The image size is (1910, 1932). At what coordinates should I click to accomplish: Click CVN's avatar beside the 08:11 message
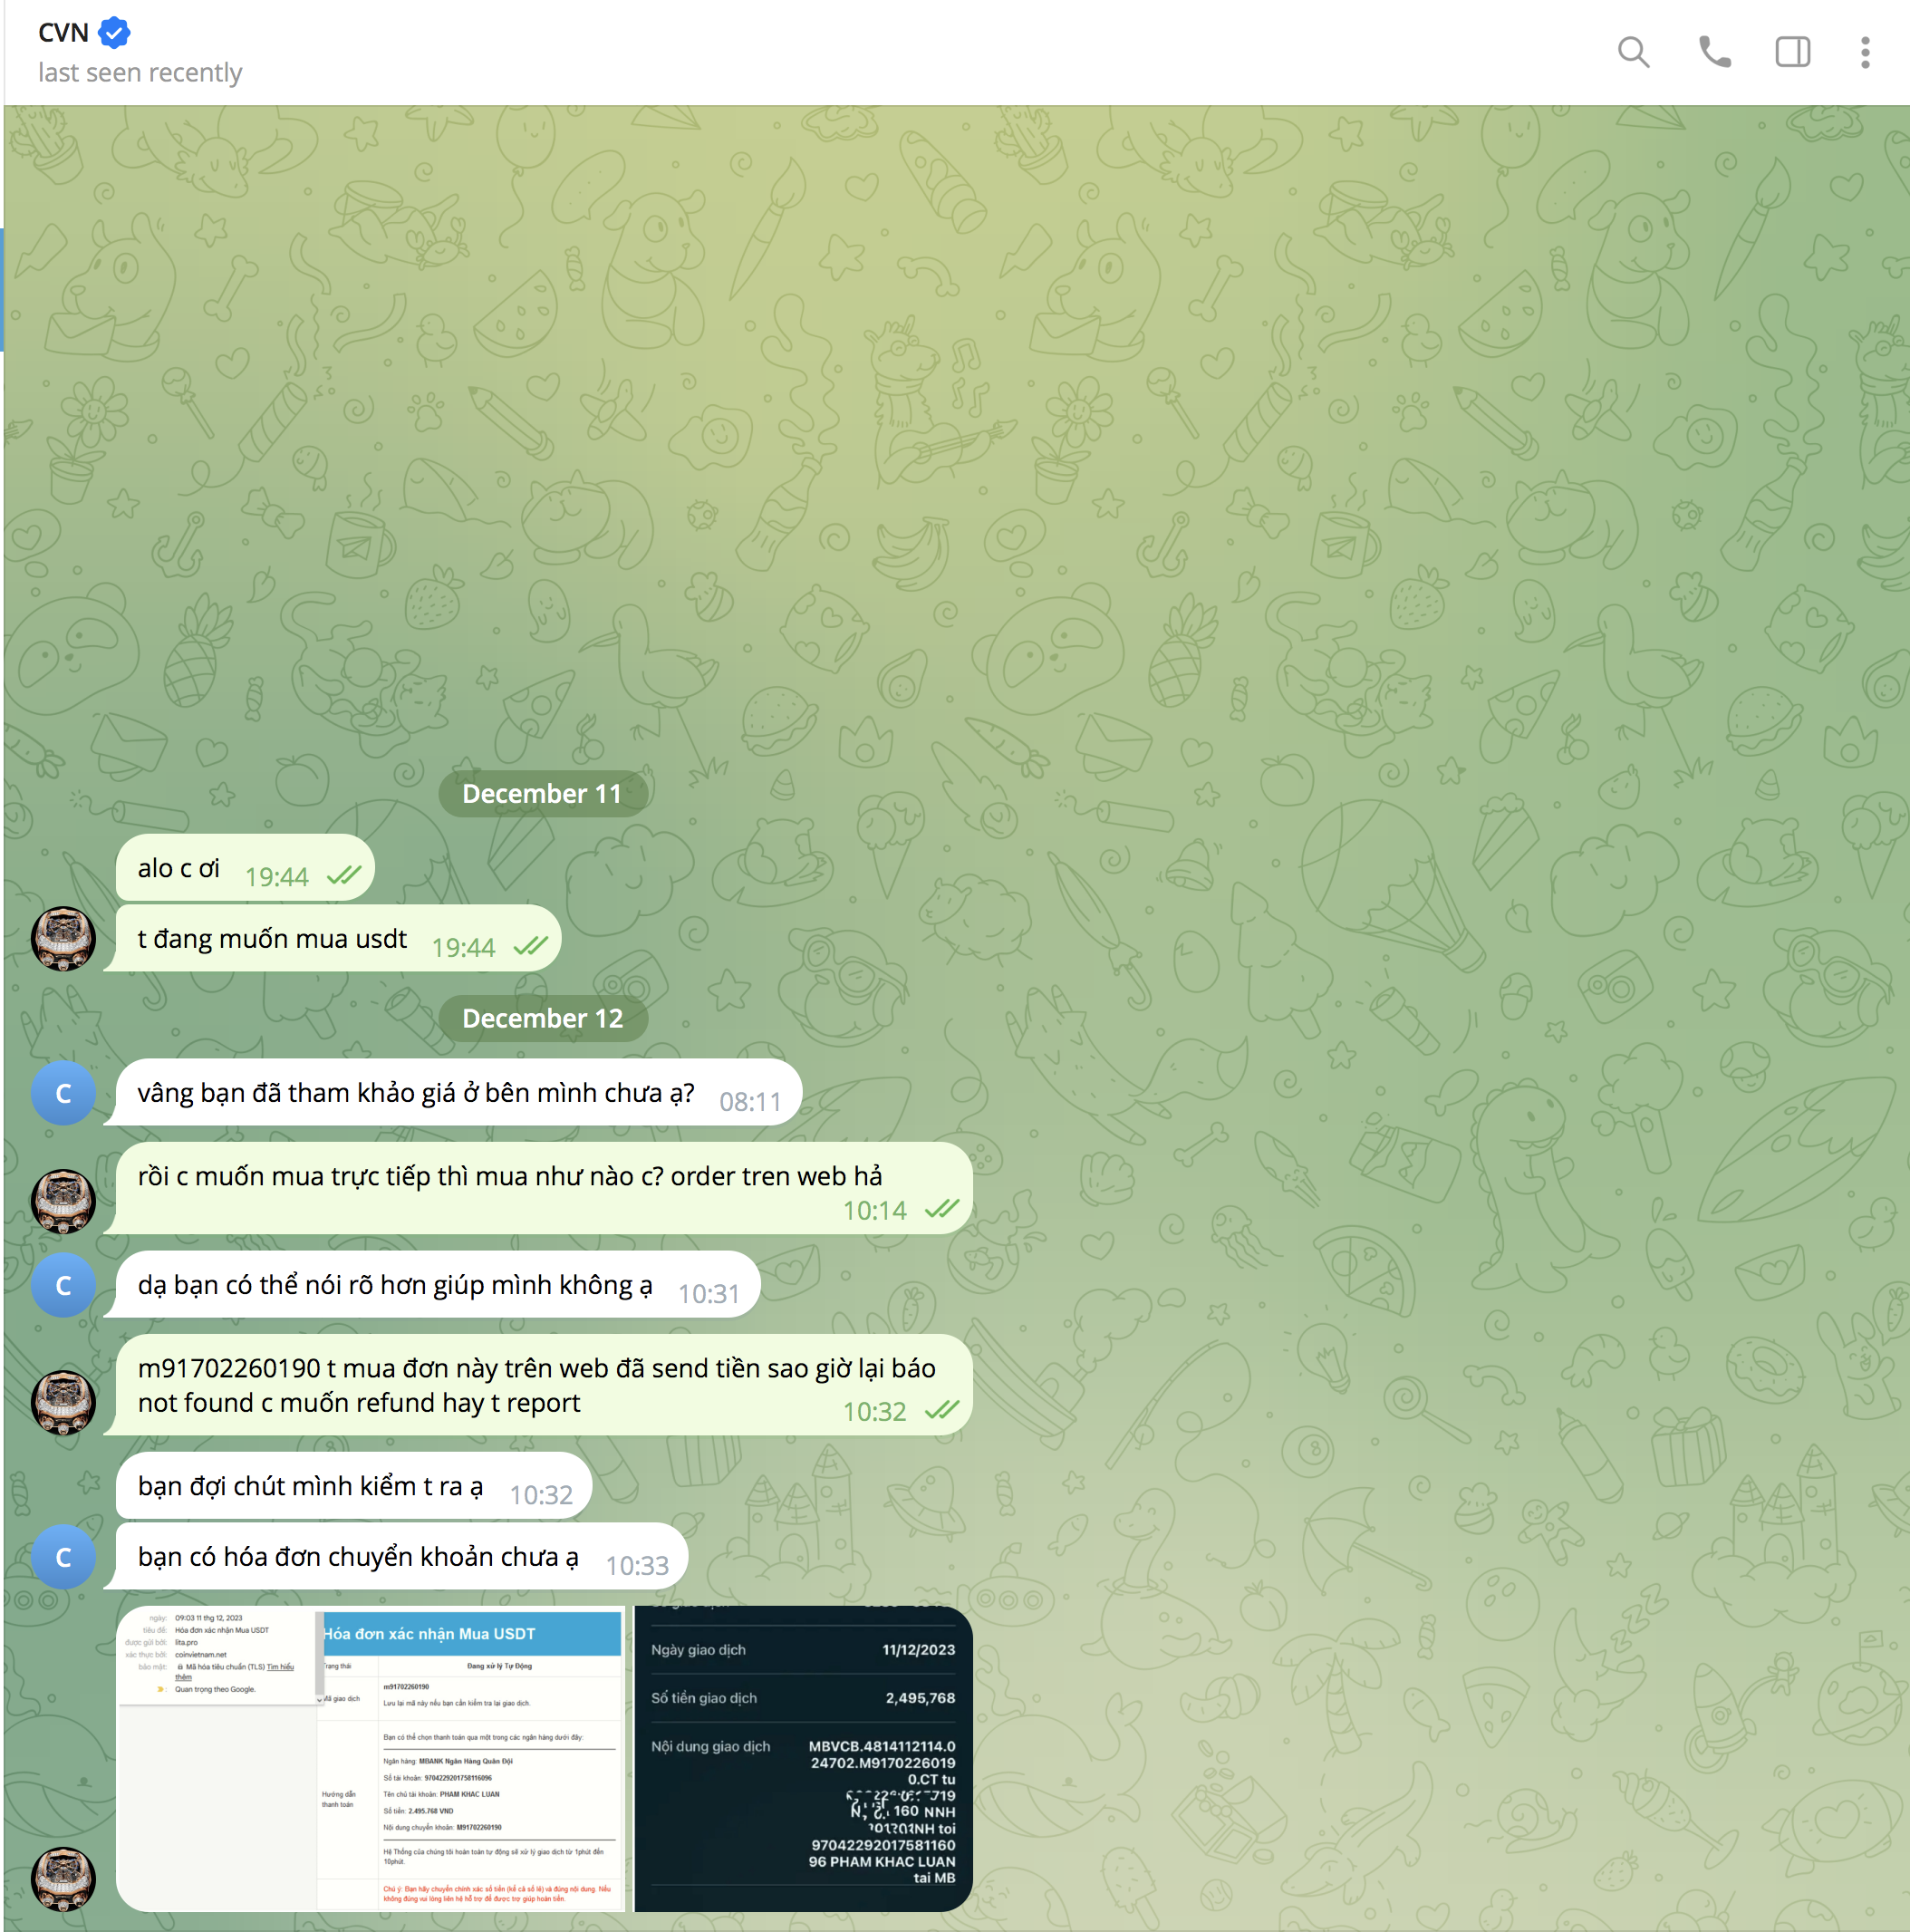click(63, 1093)
